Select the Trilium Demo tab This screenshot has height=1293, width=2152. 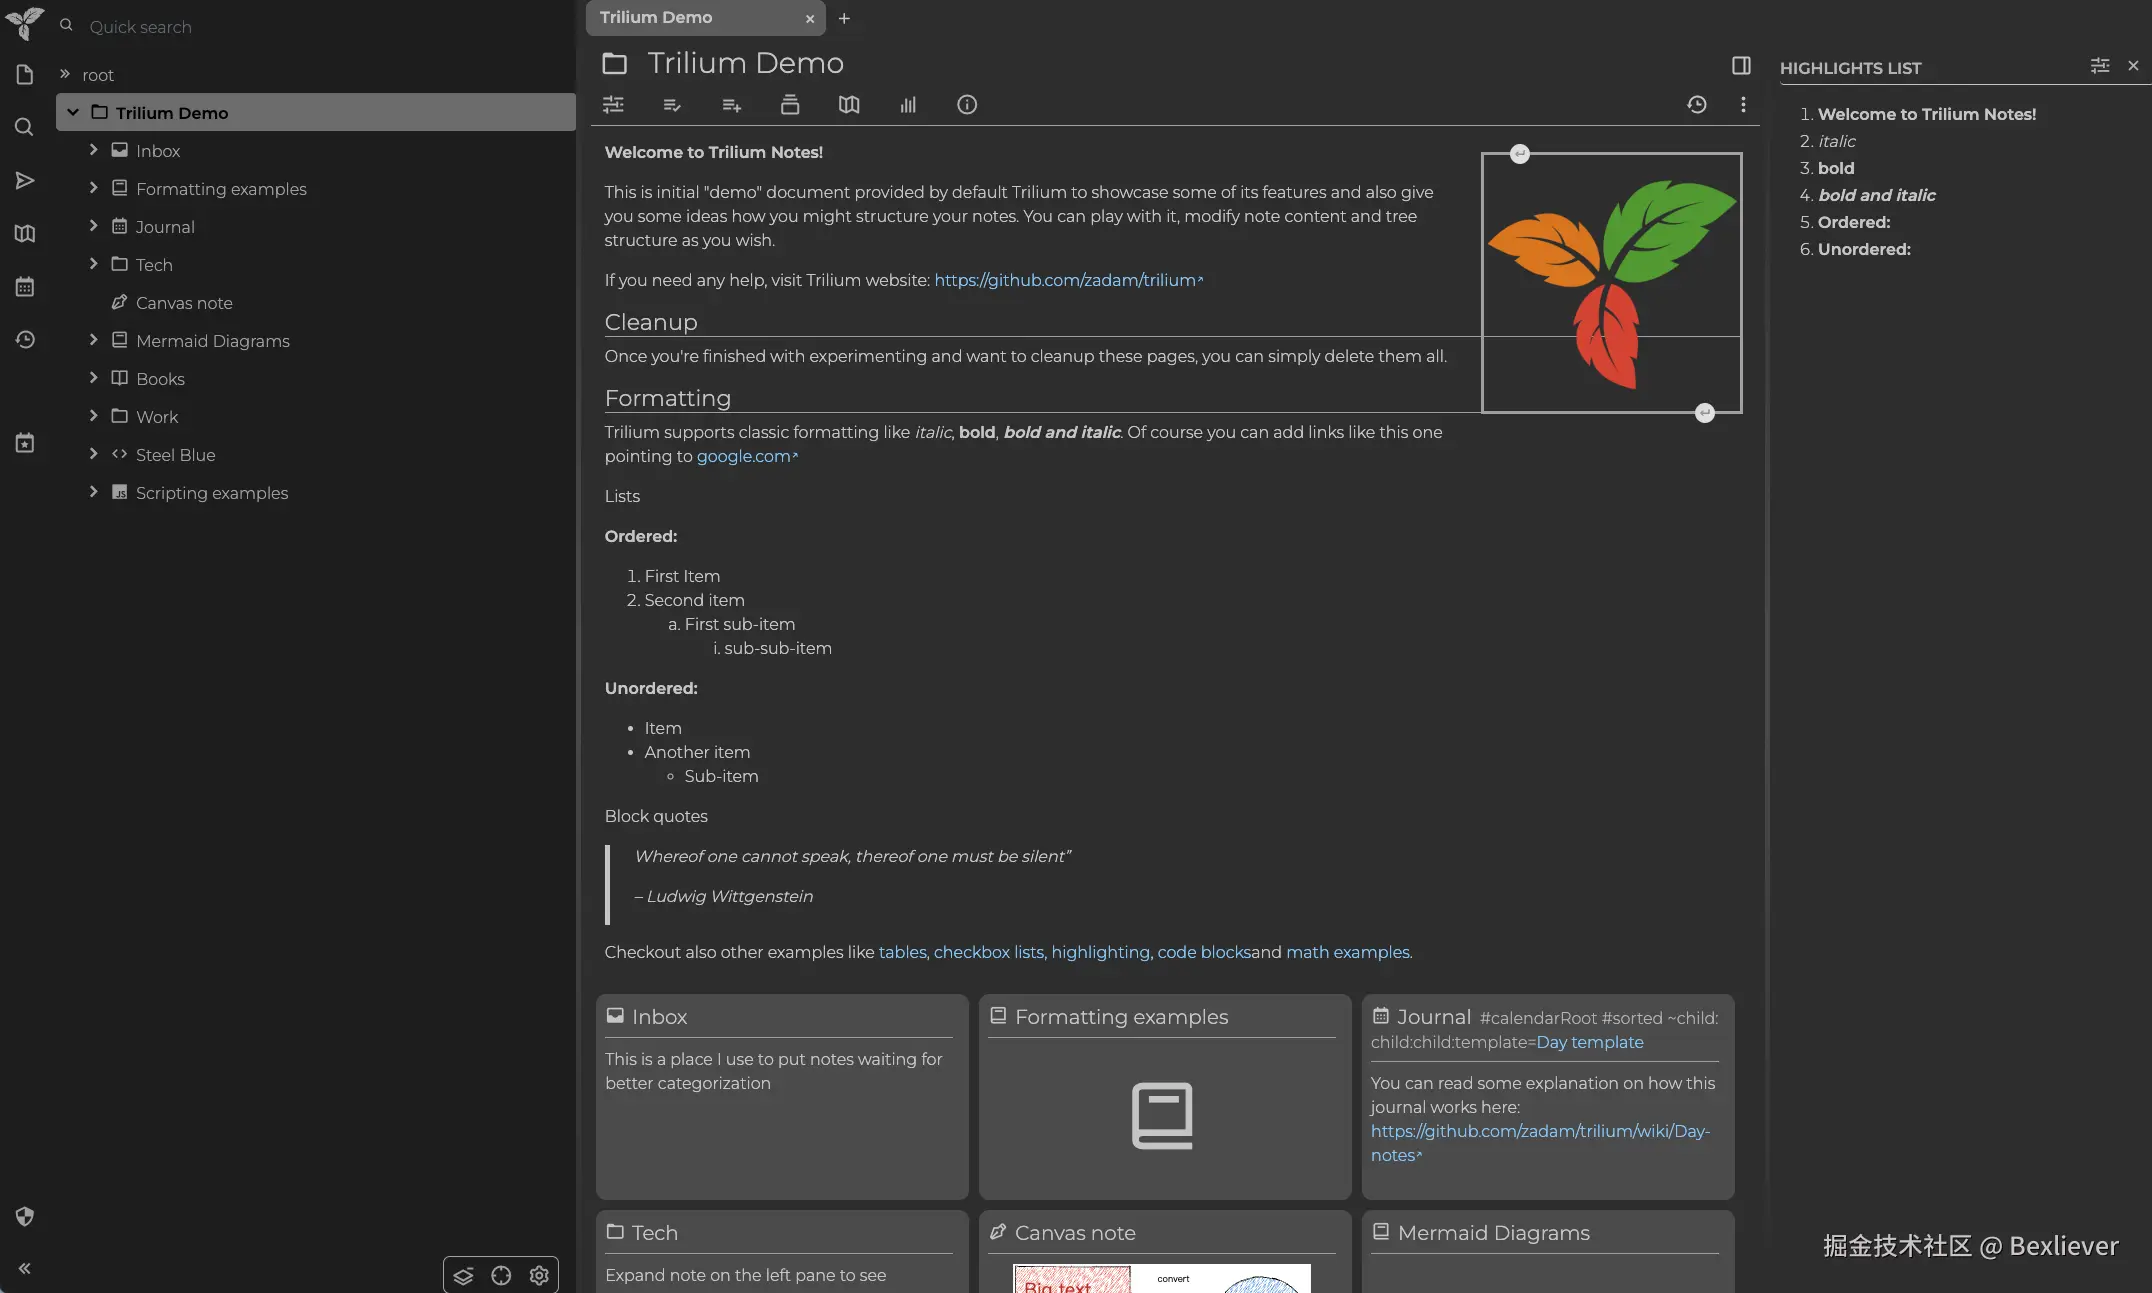click(x=690, y=18)
